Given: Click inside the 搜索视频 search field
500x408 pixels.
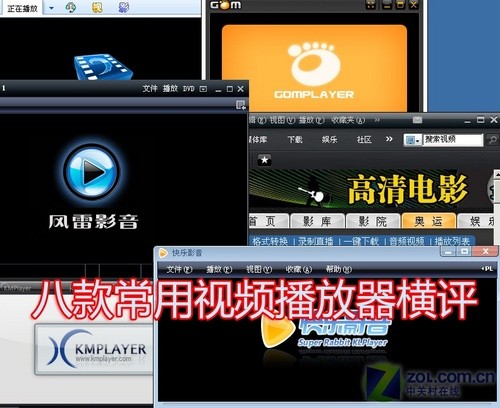Looking at the screenshot, I should (x=453, y=140).
